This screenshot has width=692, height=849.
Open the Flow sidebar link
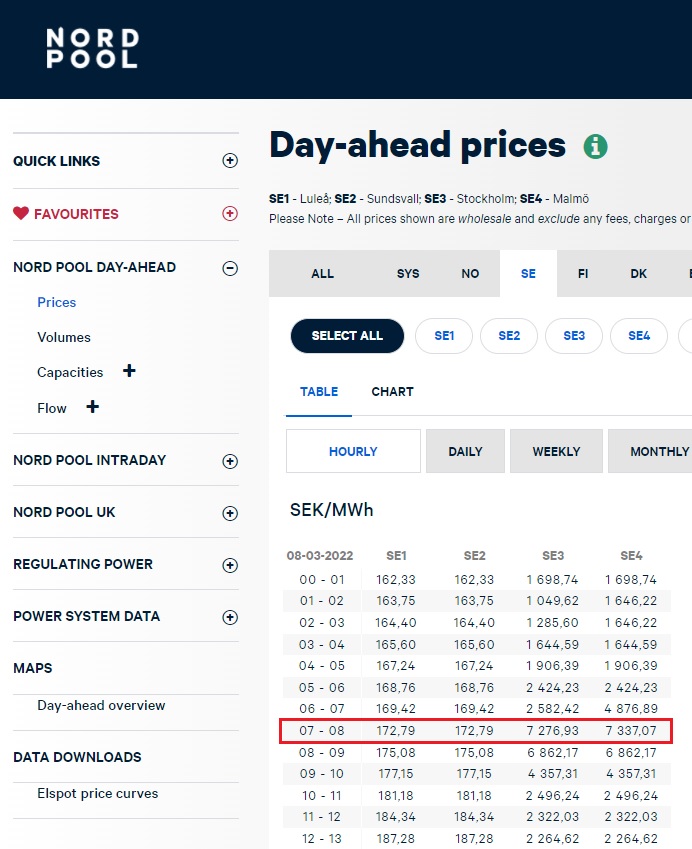pyautogui.click(x=51, y=408)
